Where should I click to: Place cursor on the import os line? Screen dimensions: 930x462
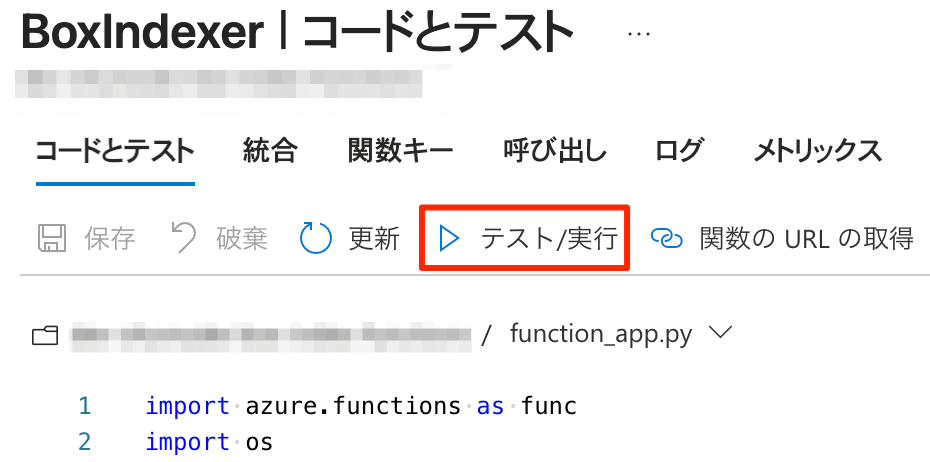click(x=209, y=442)
